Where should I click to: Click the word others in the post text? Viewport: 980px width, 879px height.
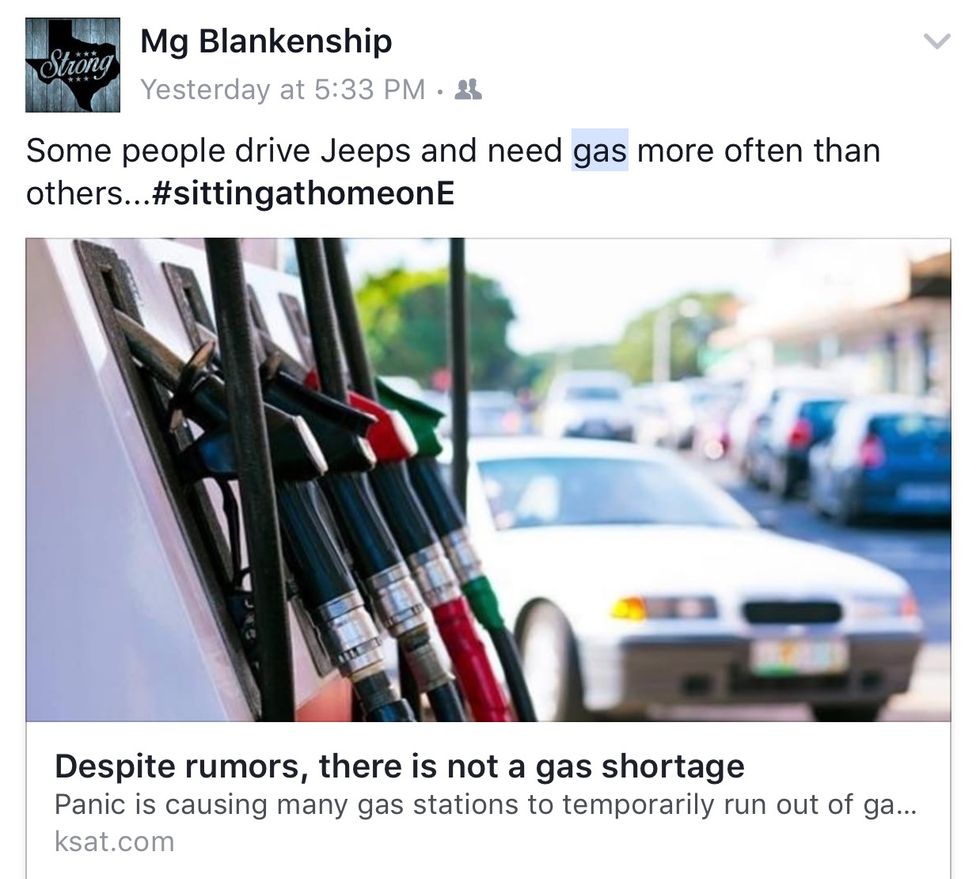point(74,193)
